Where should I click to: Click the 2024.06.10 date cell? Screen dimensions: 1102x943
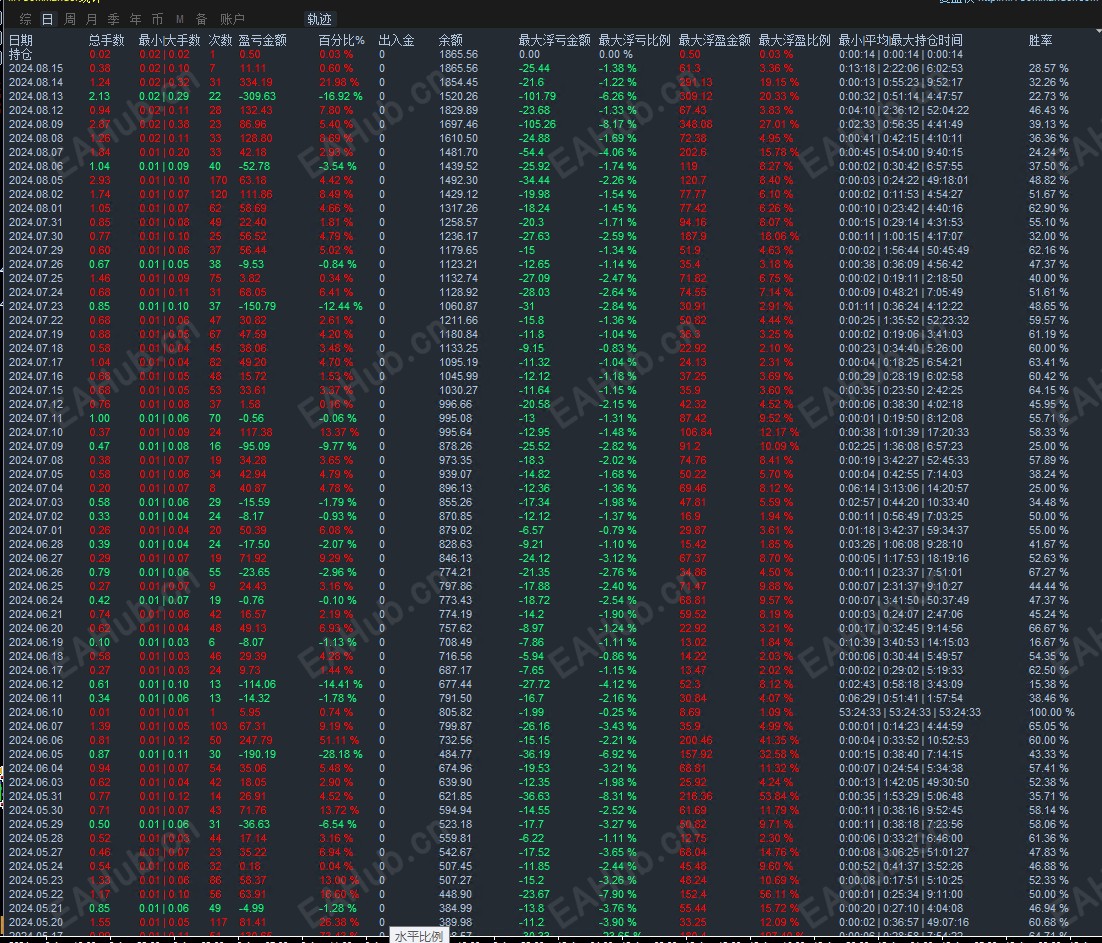point(36,713)
